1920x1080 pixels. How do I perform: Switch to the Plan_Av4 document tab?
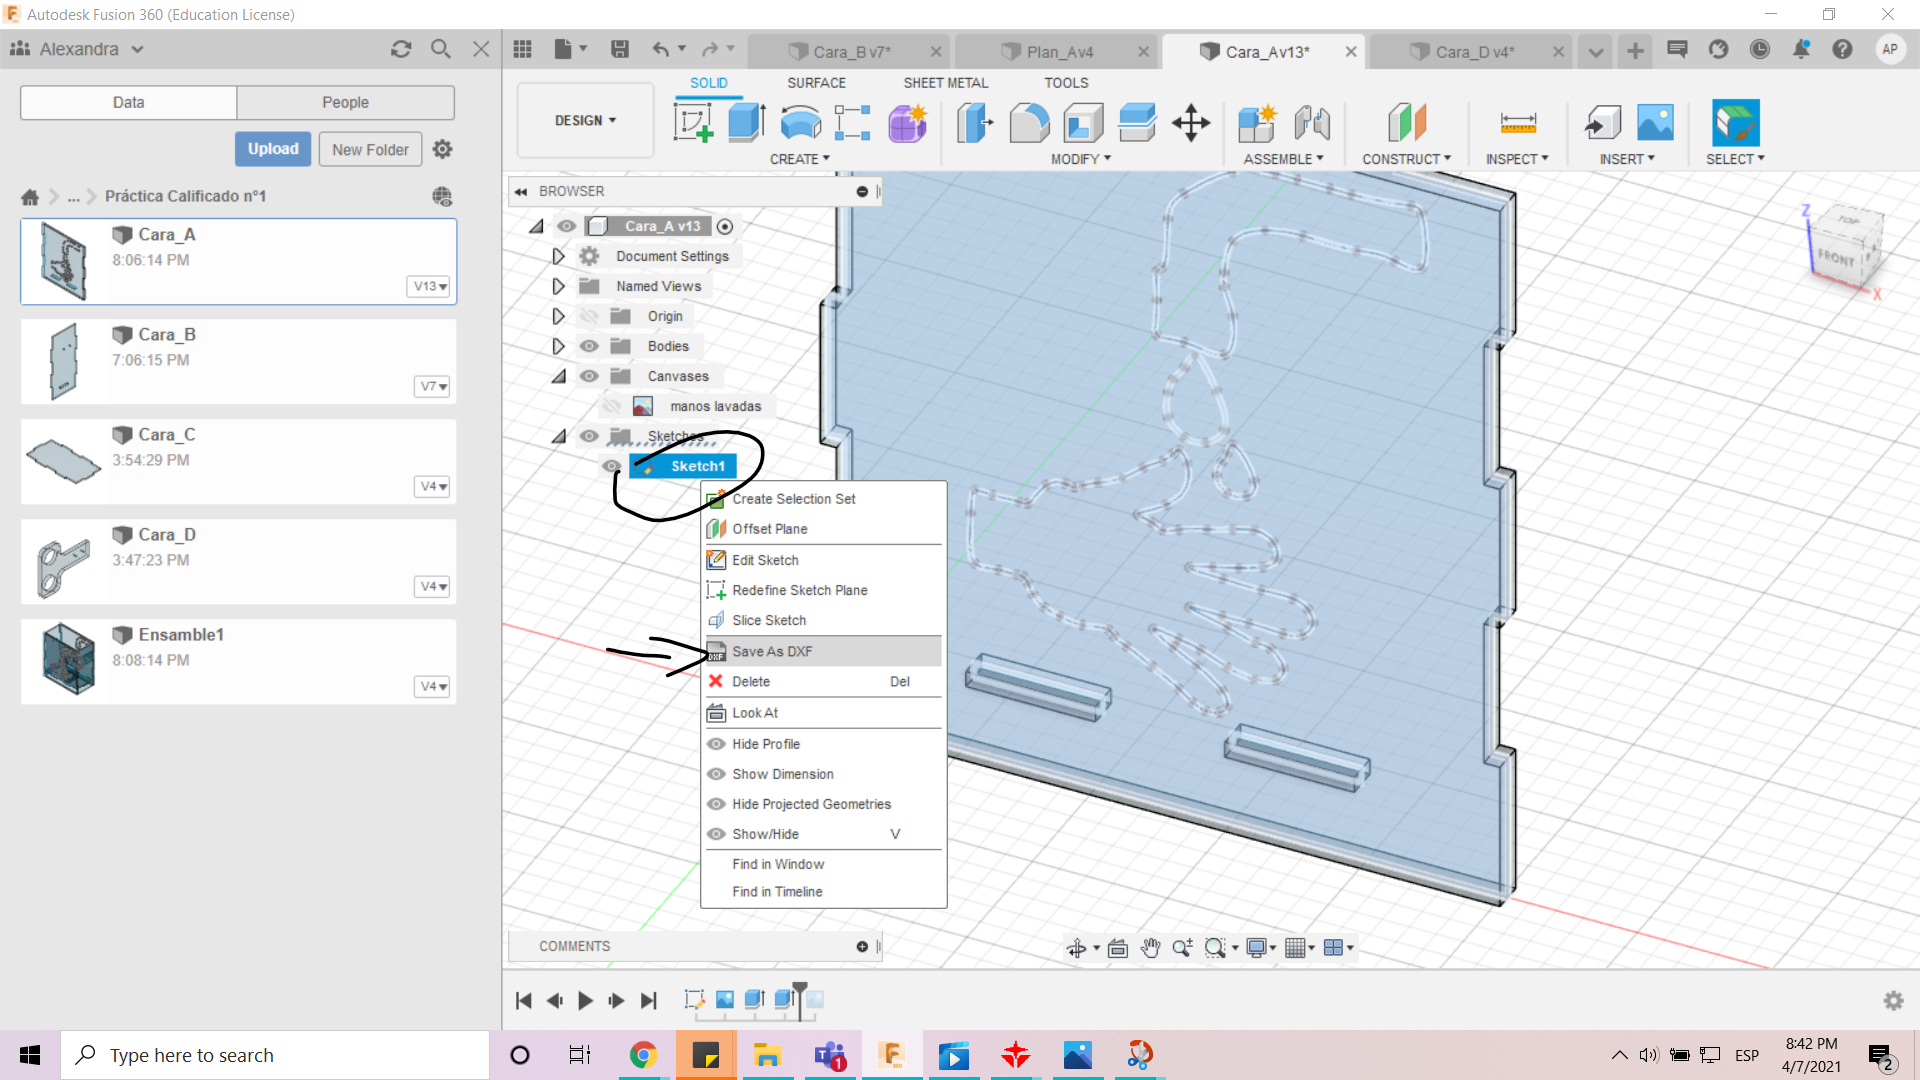(1059, 52)
